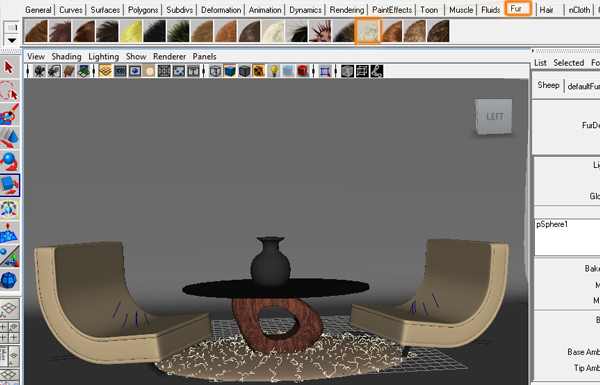Click the LEFT face of the view cube
The width and height of the screenshot is (600, 385).
494,116
